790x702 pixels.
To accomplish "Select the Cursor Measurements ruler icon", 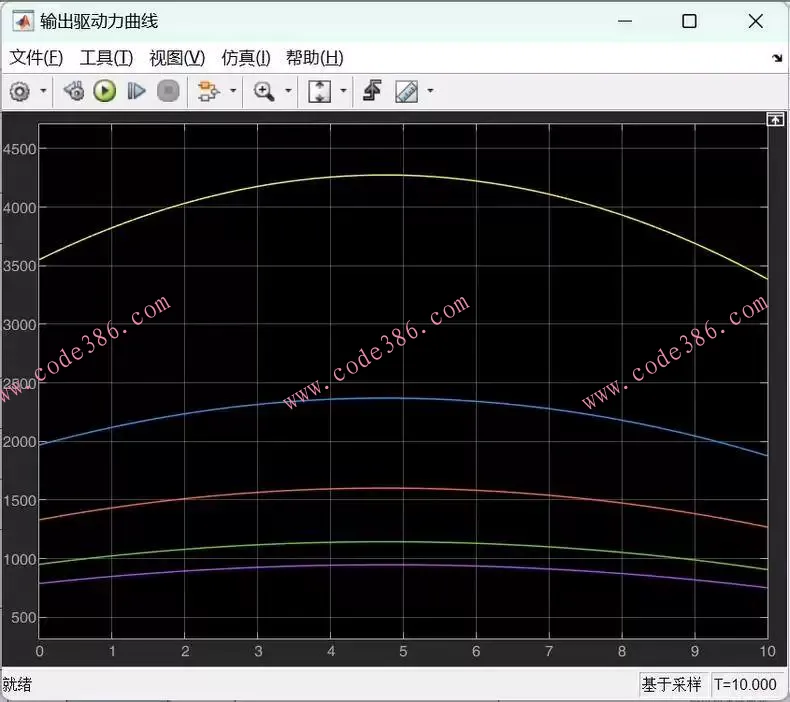I will [406, 91].
